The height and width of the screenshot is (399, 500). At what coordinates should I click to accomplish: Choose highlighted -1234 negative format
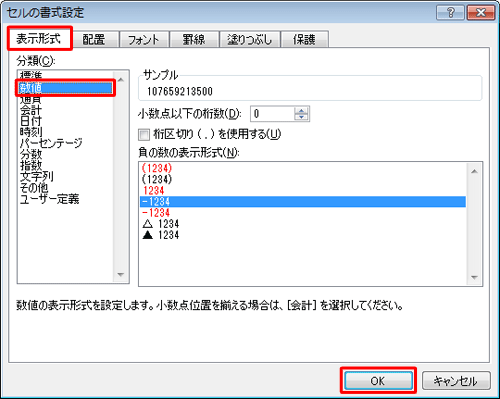point(303,202)
